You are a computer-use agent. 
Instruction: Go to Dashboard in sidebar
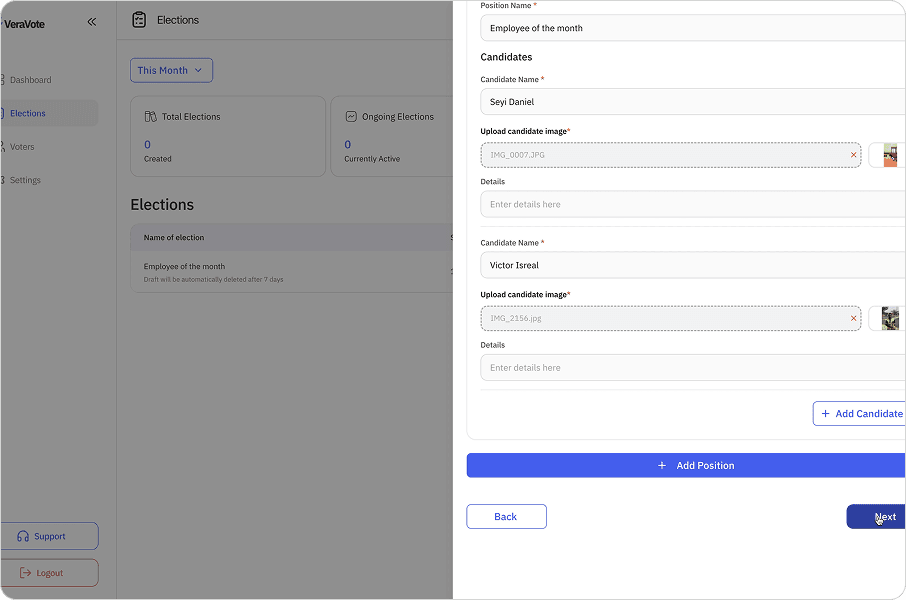tap(30, 80)
